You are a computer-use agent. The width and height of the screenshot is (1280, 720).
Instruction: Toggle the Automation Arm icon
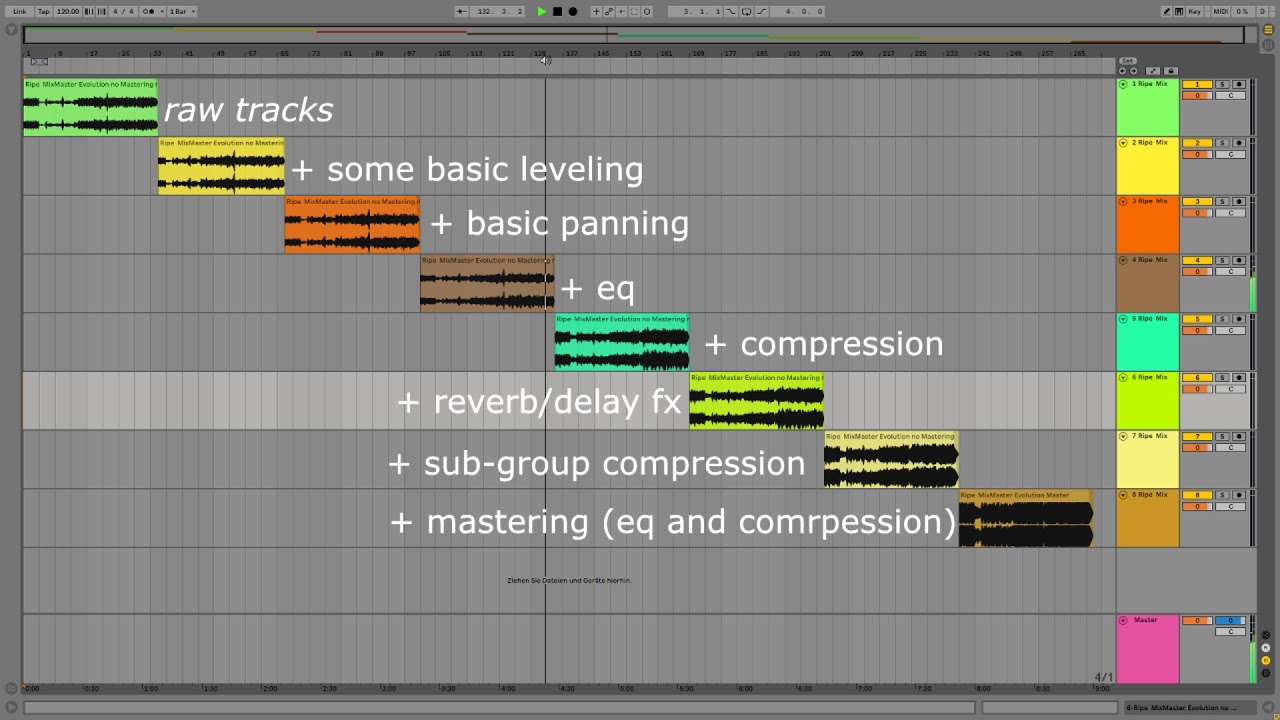pos(609,12)
